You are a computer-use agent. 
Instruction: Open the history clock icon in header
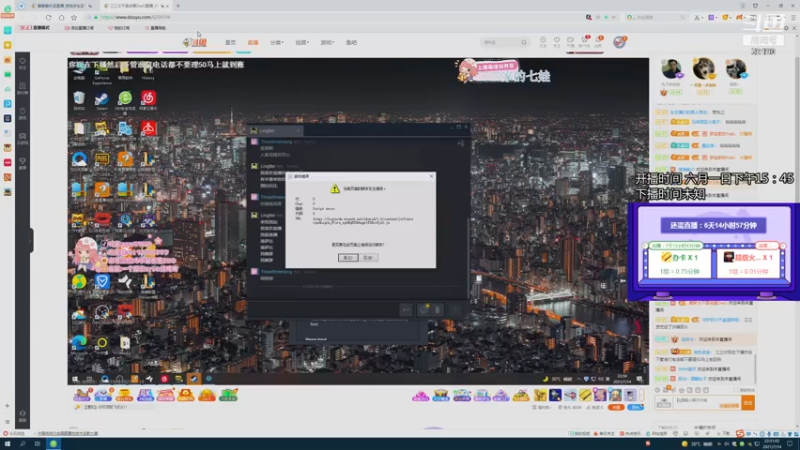[x=543, y=42]
